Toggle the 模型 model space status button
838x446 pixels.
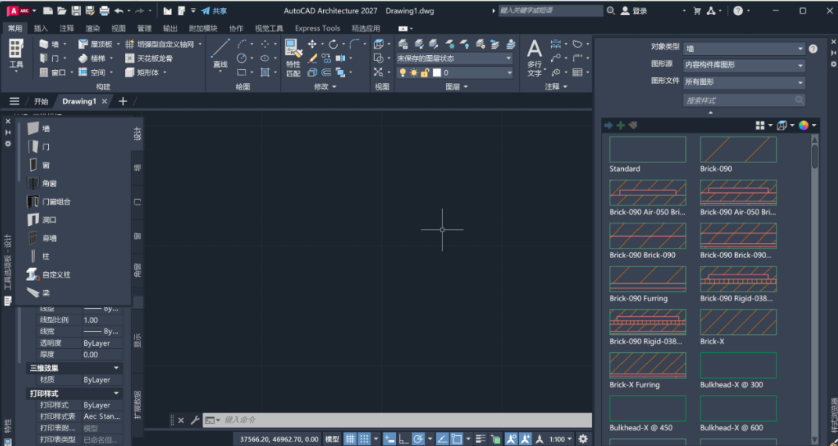(332, 439)
